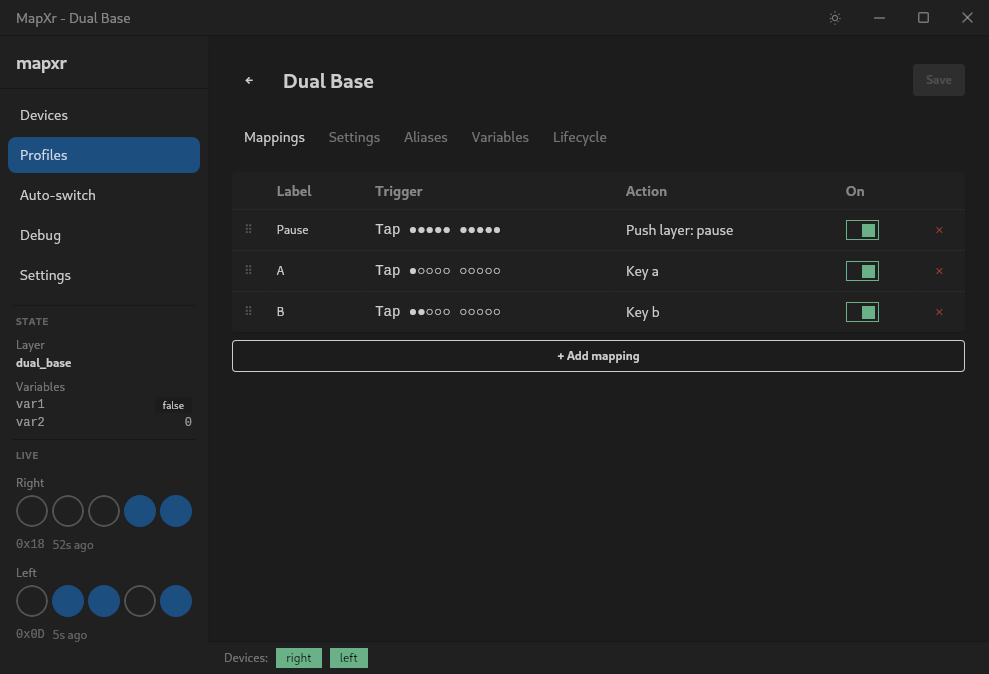Click the red X beside Key b mapping
989x674 pixels.
coord(939,311)
